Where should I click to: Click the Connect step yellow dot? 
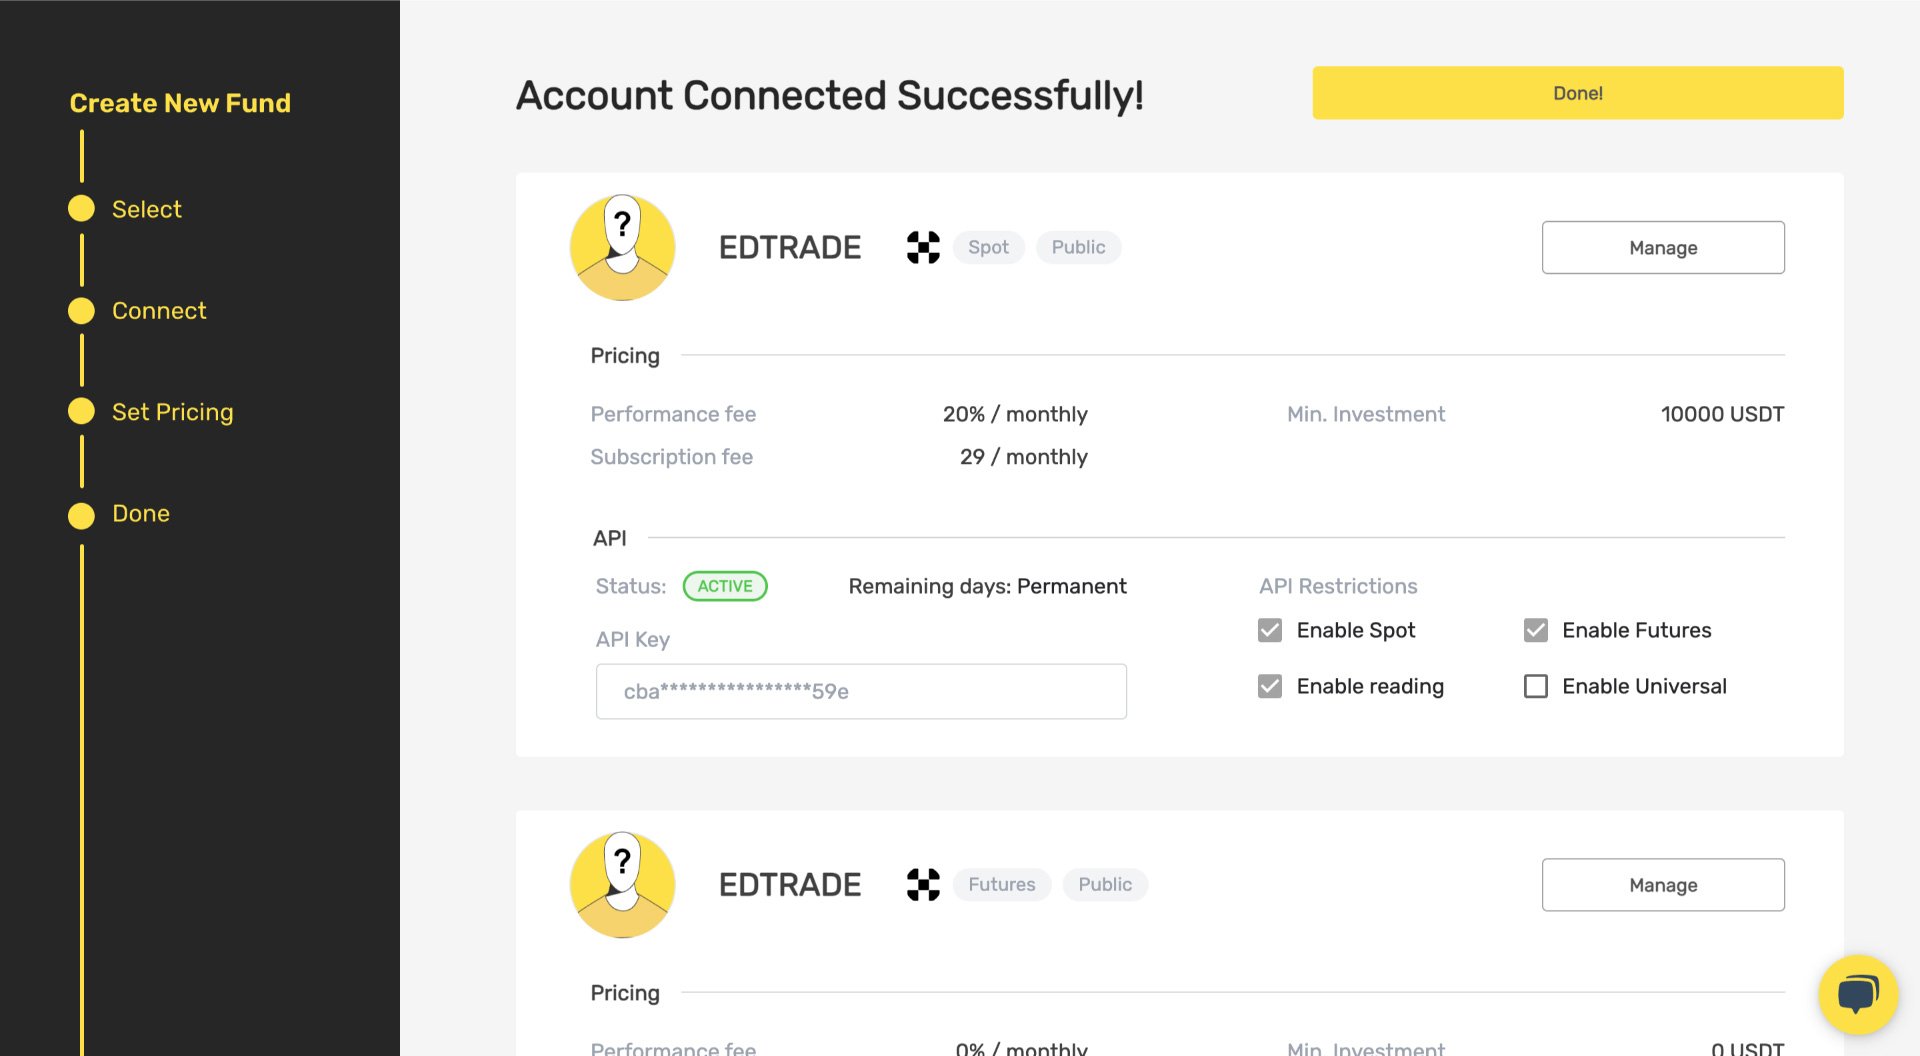[x=81, y=311]
